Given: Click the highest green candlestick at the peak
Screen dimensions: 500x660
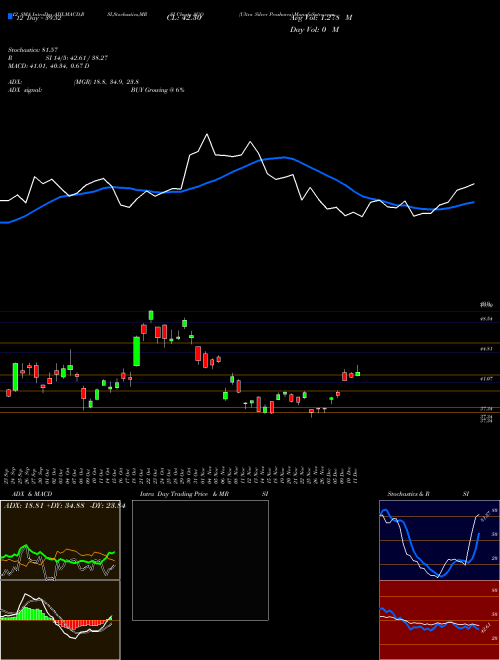Looking at the screenshot, I should tap(151, 315).
